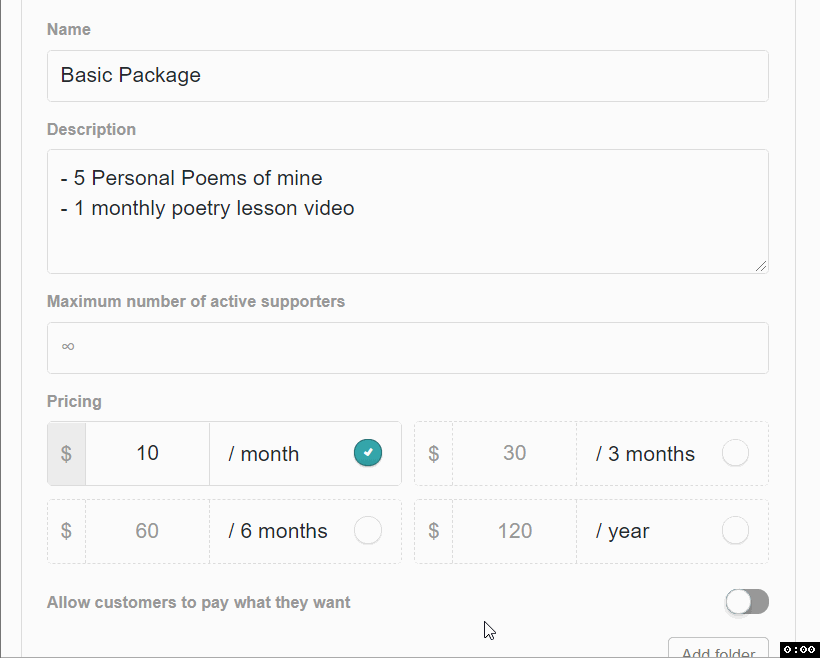820x658 pixels.
Task: Uncheck the selected monthly pricing checkmark
Action: 368,453
